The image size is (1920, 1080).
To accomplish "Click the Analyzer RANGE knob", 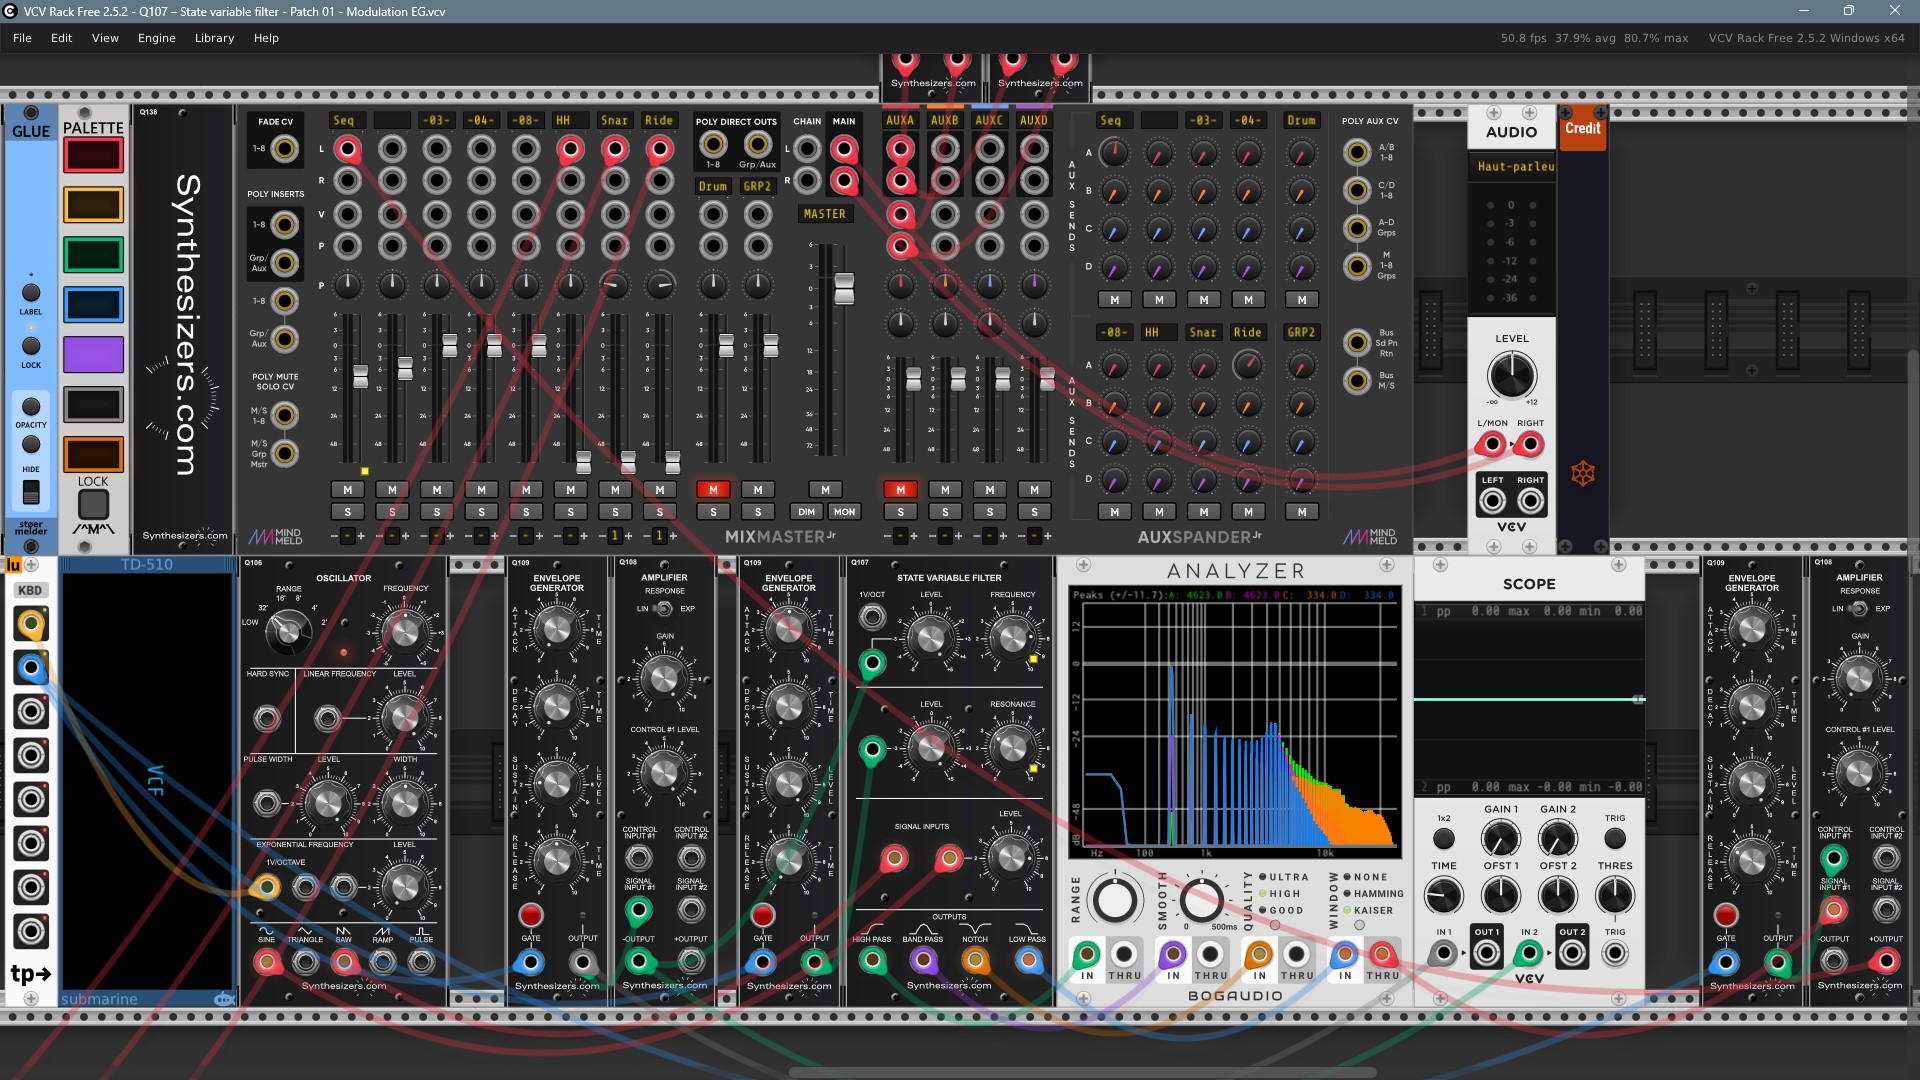I will pyautogui.click(x=1114, y=899).
